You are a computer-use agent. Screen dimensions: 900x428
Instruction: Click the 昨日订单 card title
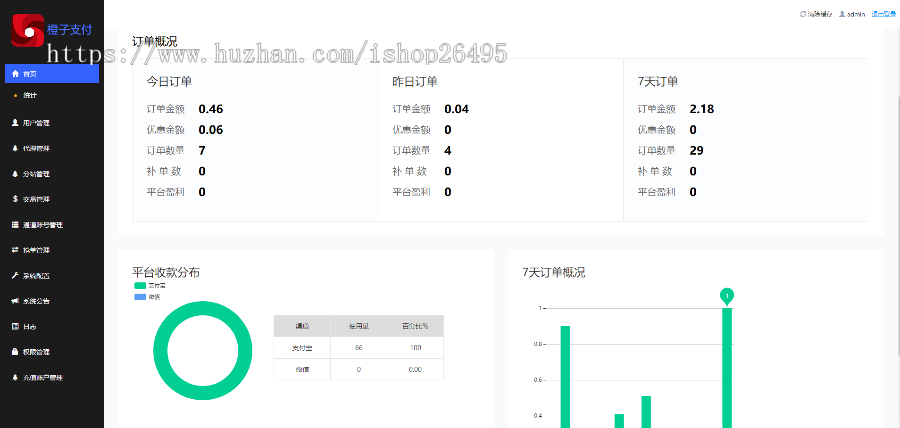[x=414, y=81]
